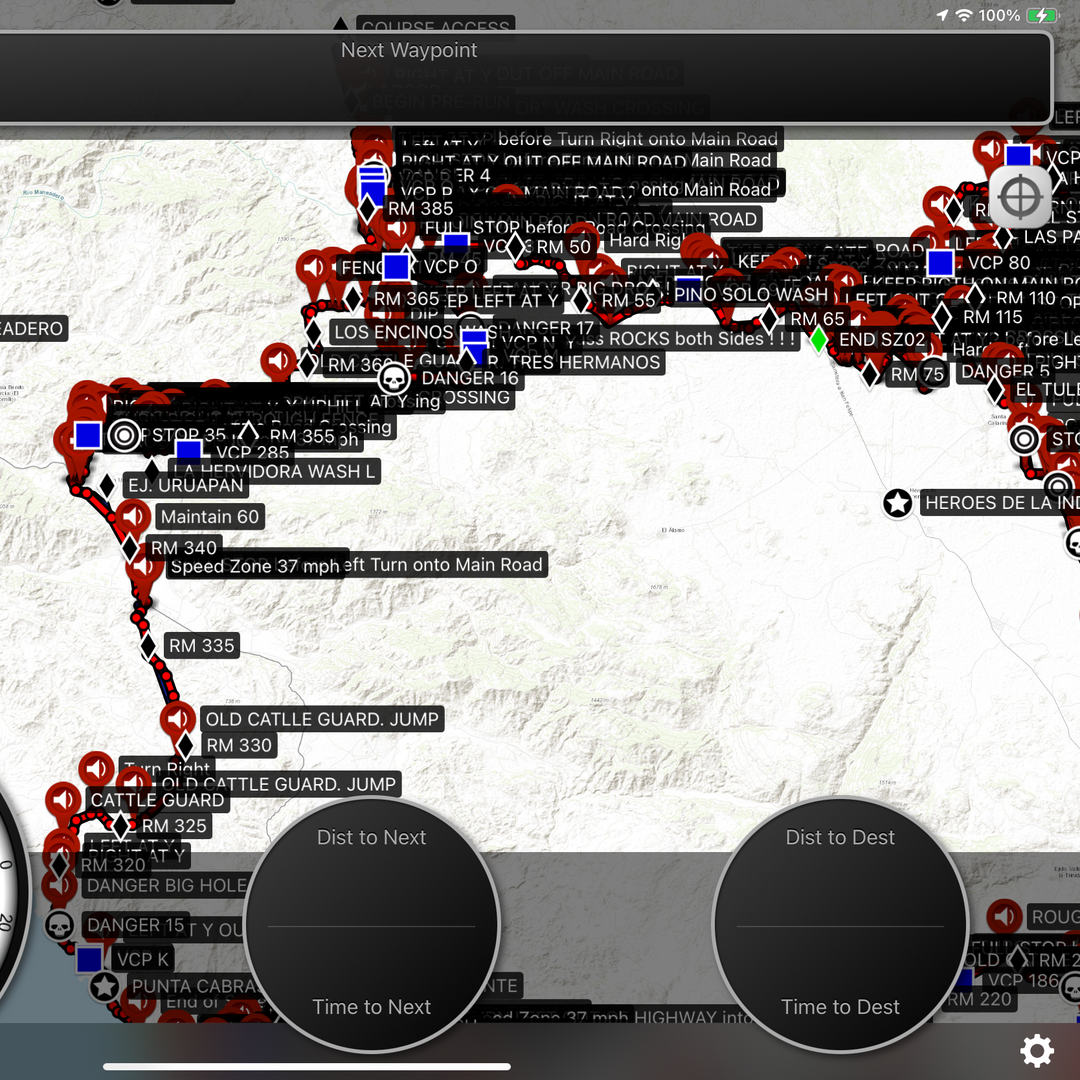Image resolution: width=1080 pixels, height=1080 pixels.
Task: Open settings with the gear icon
Action: tap(1037, 1050)
